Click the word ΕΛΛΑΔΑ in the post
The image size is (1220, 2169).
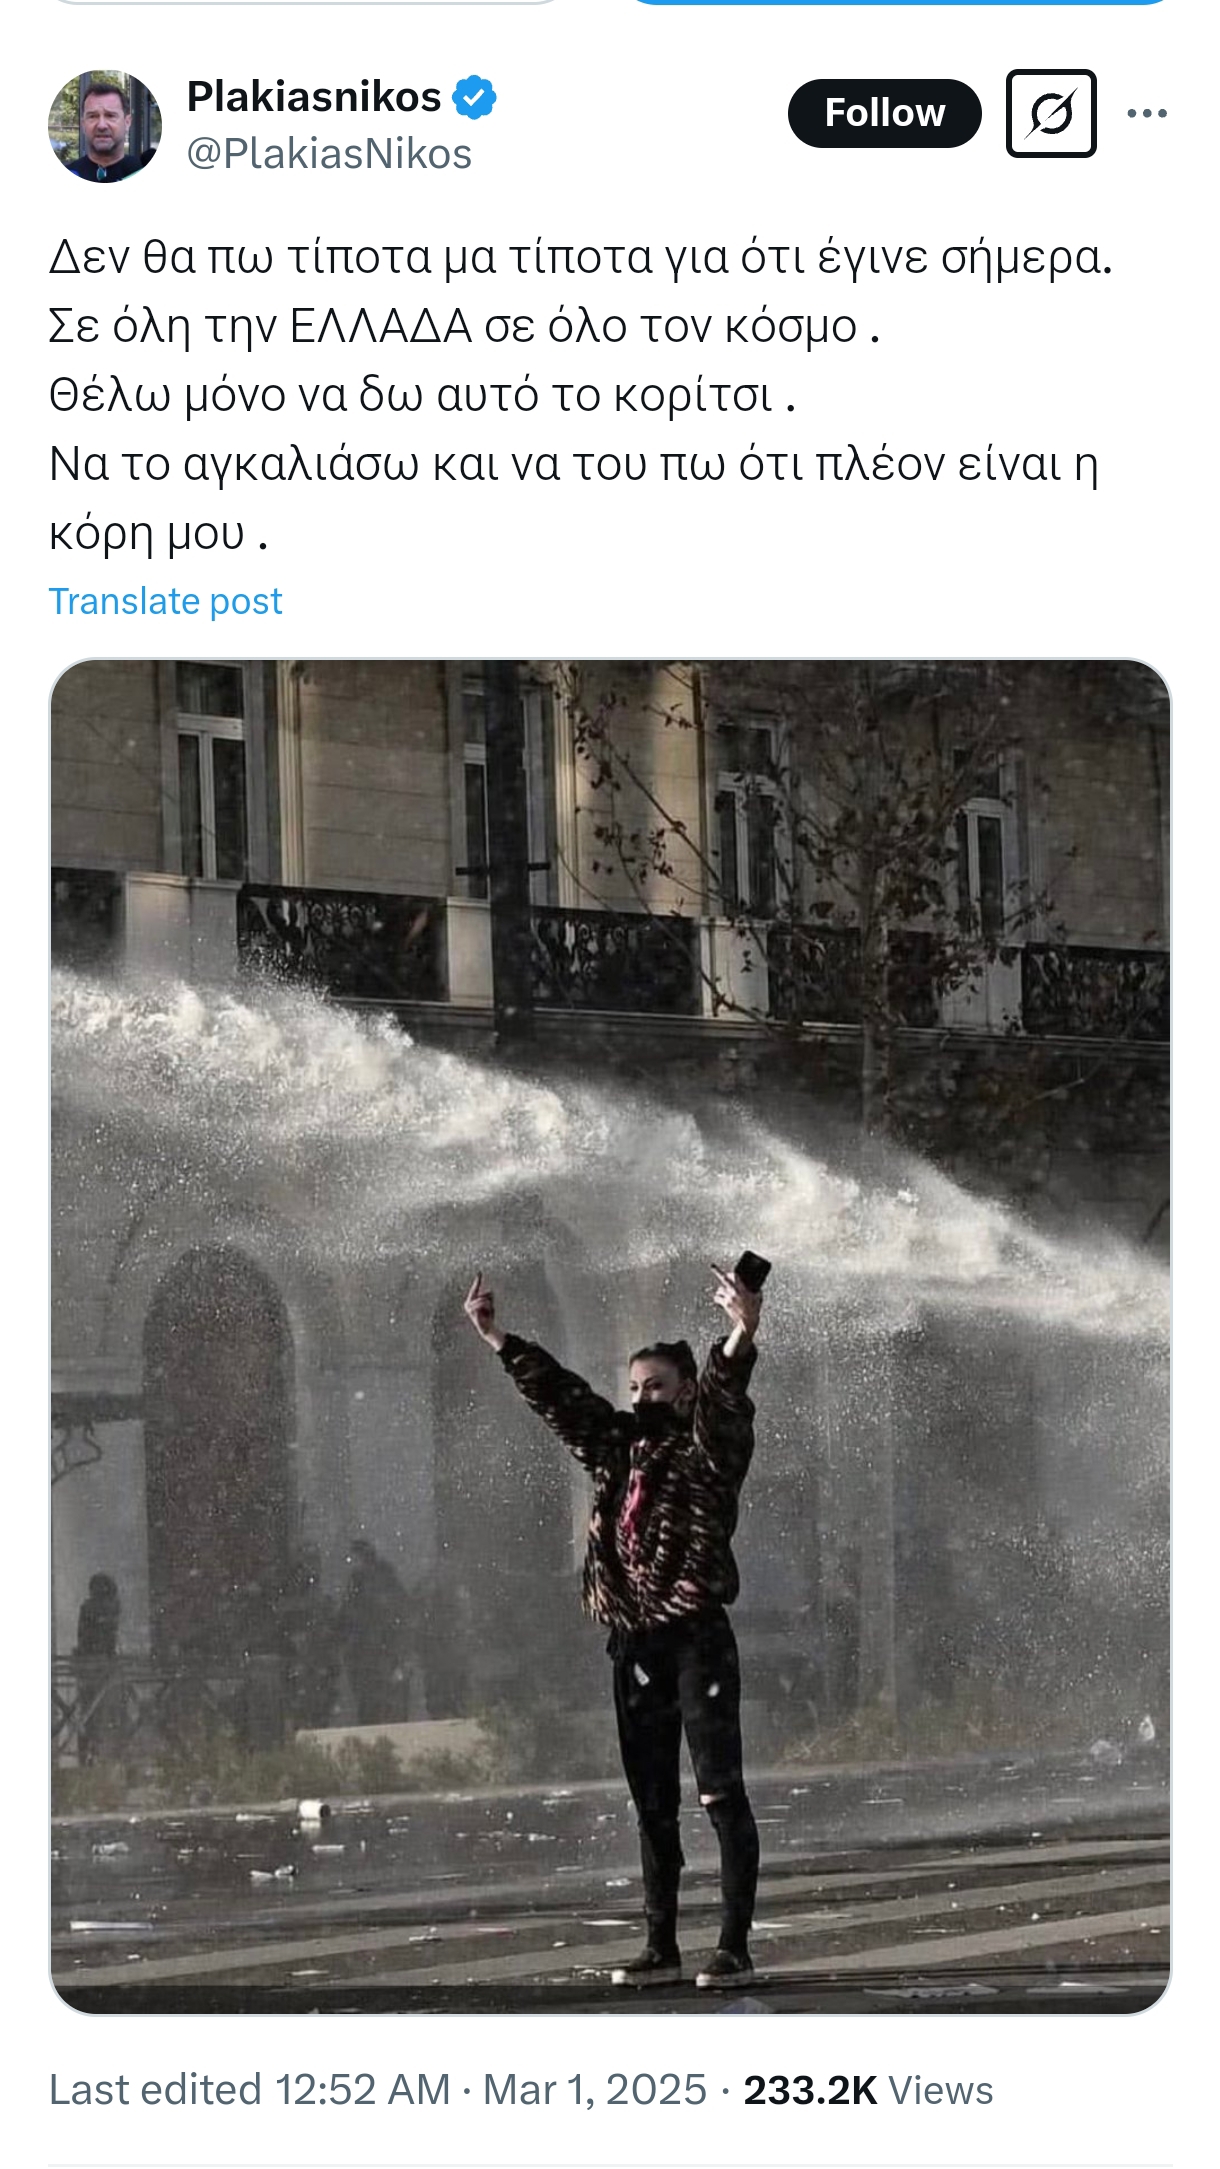point(380,326)
